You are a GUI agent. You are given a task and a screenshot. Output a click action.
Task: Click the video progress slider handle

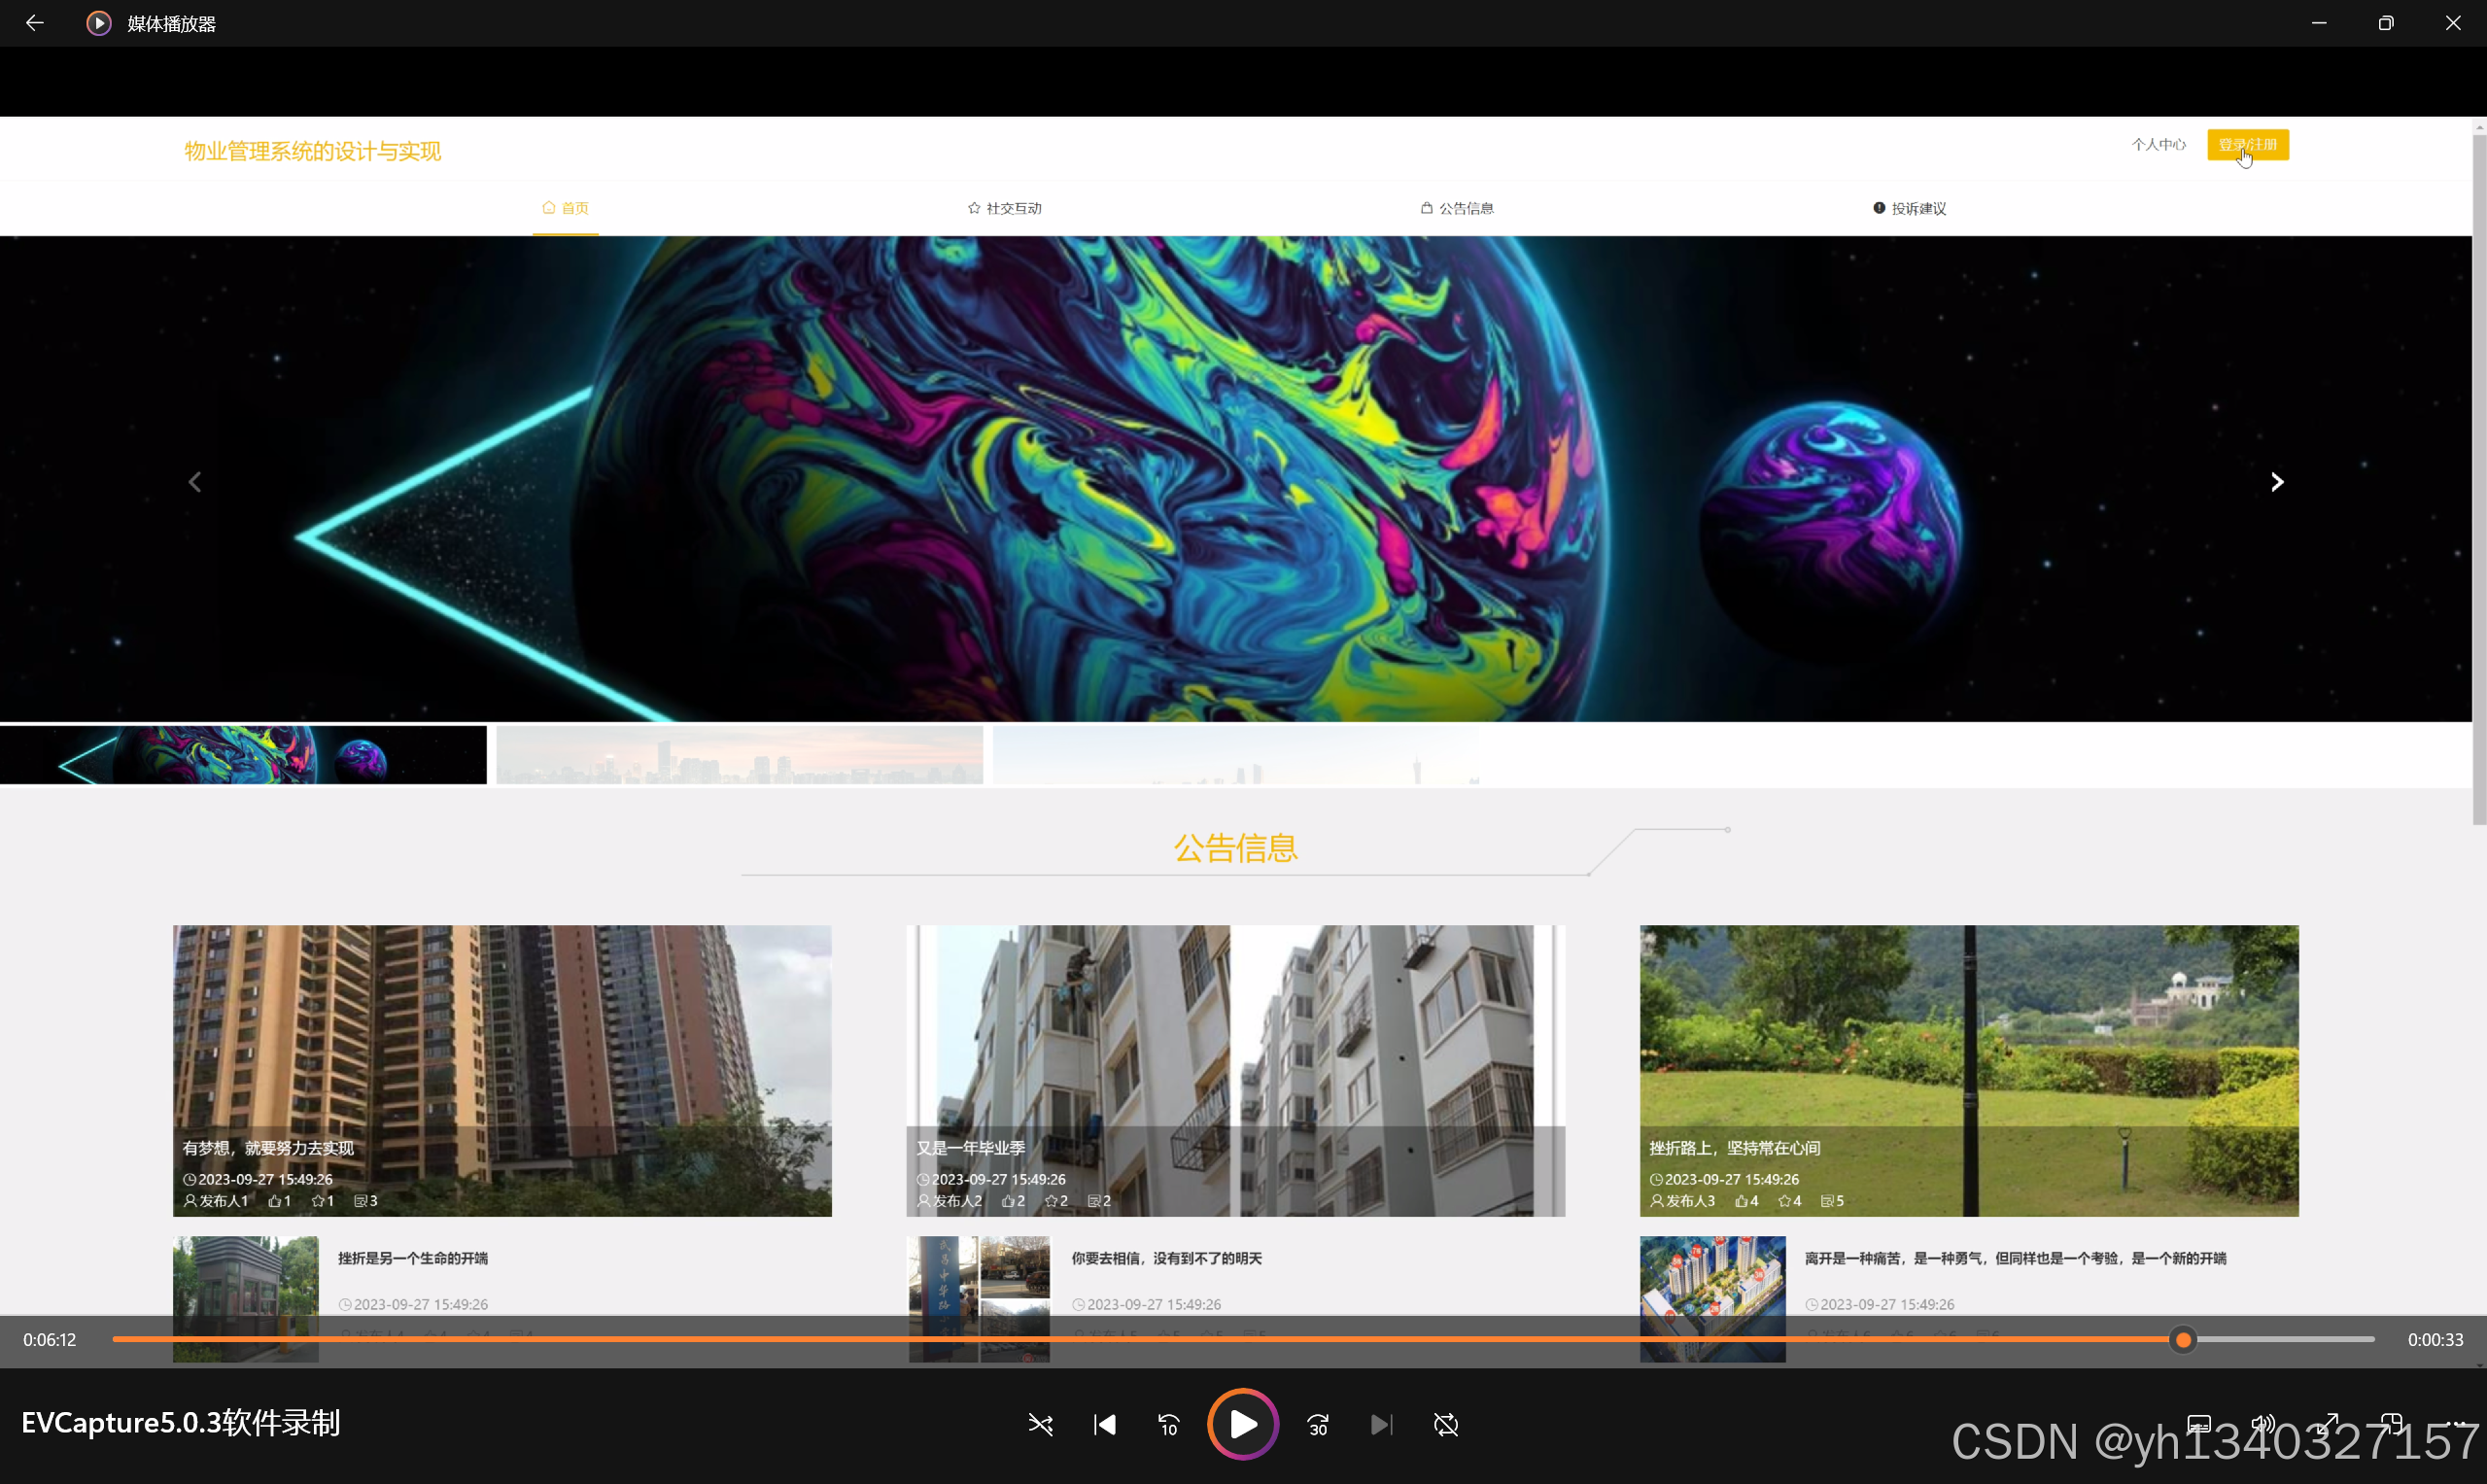point(2184,1339)
